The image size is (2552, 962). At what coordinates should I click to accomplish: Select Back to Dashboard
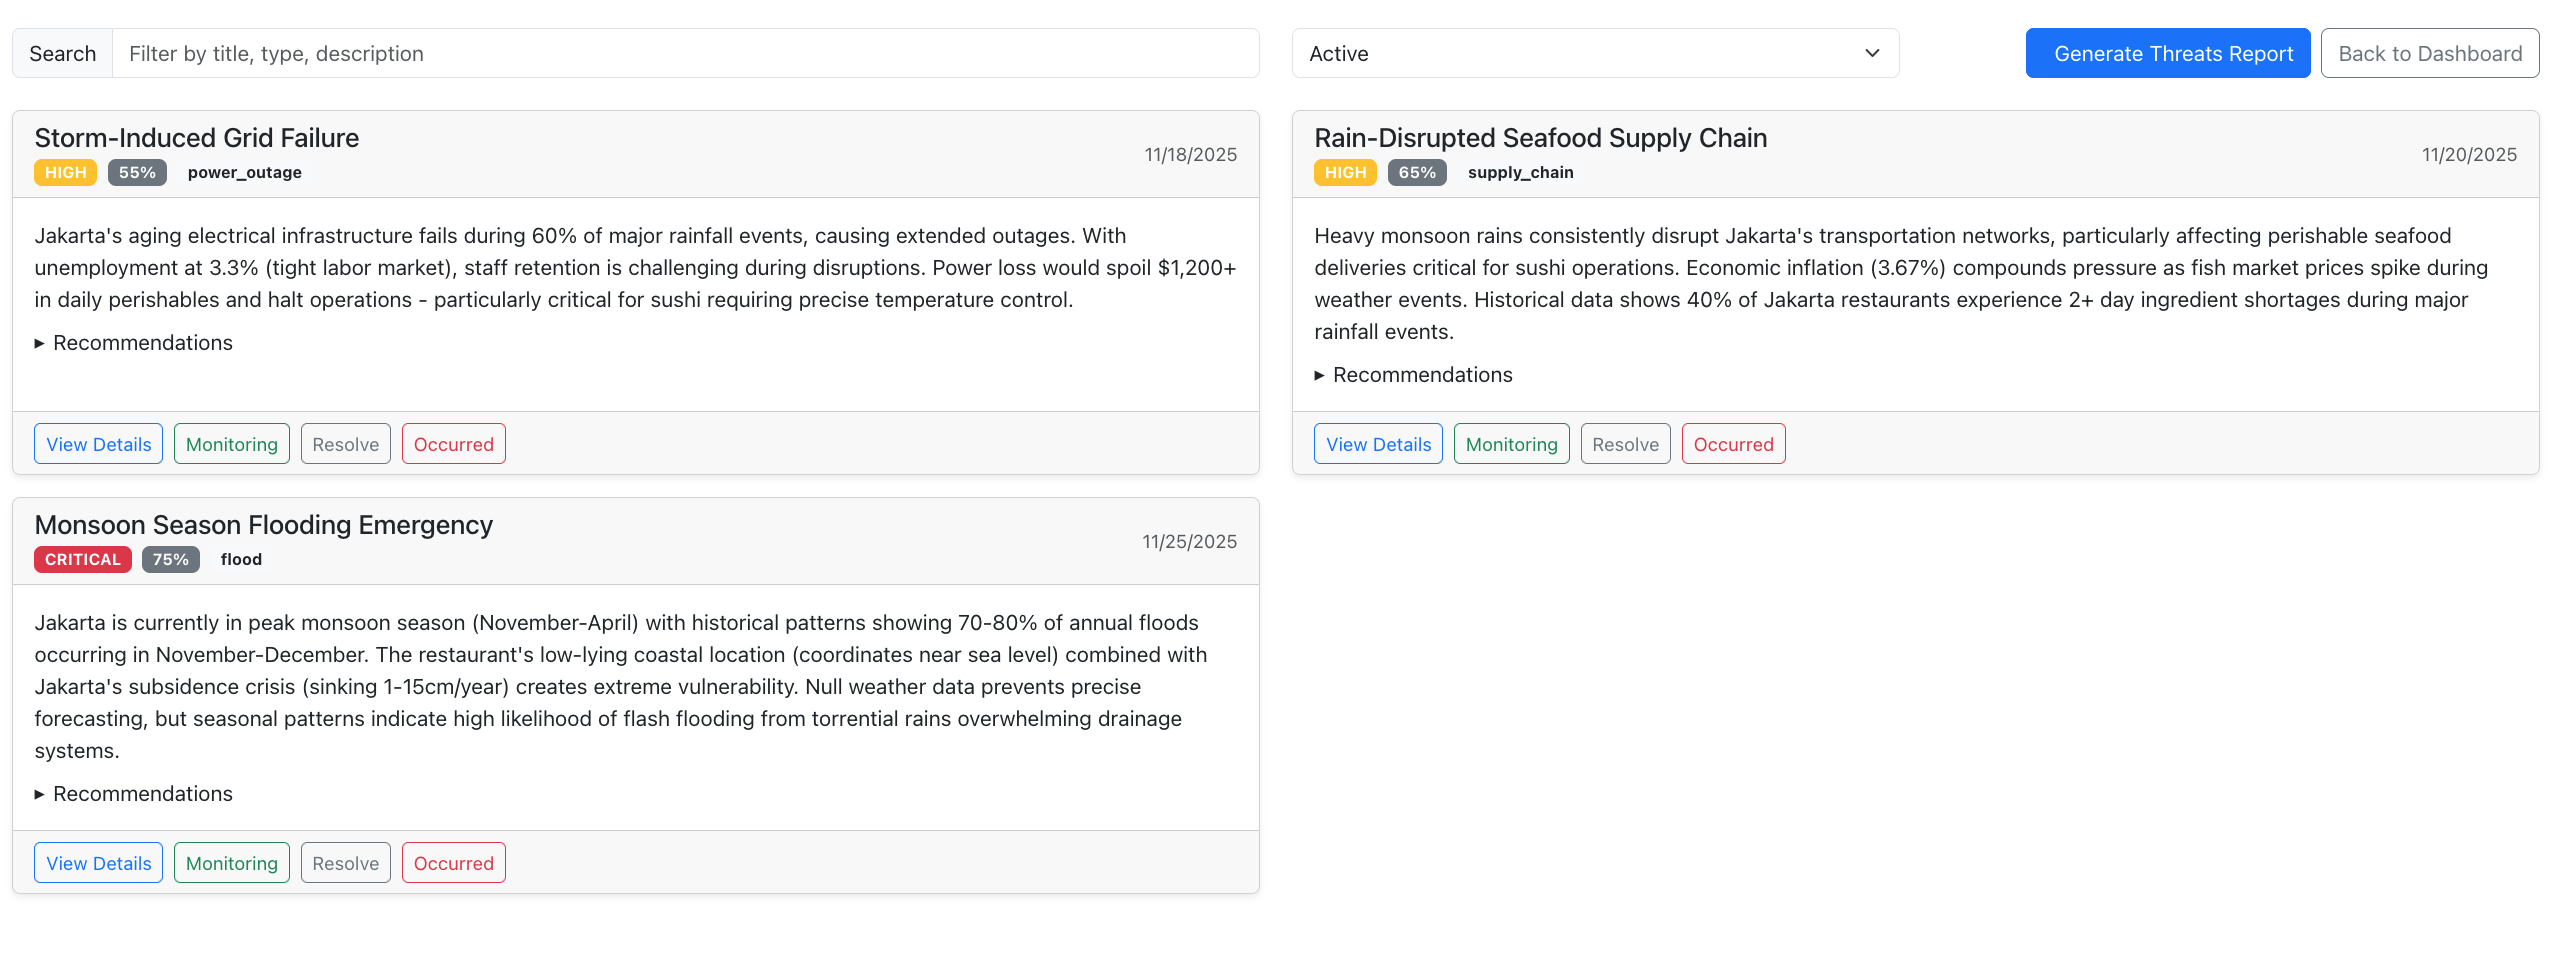click(2430, 53)
